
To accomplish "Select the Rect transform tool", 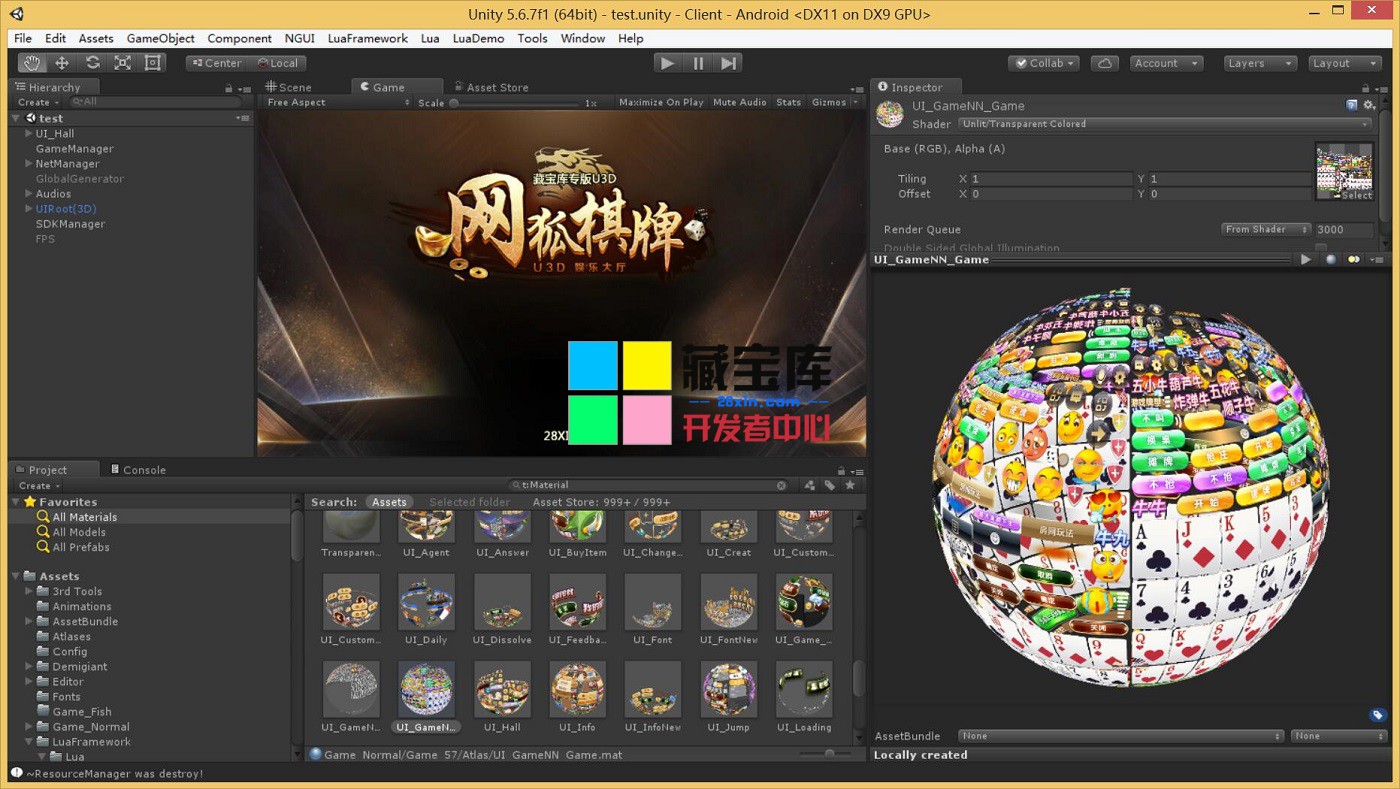I will pyautogui.click(x=152, y=63).
